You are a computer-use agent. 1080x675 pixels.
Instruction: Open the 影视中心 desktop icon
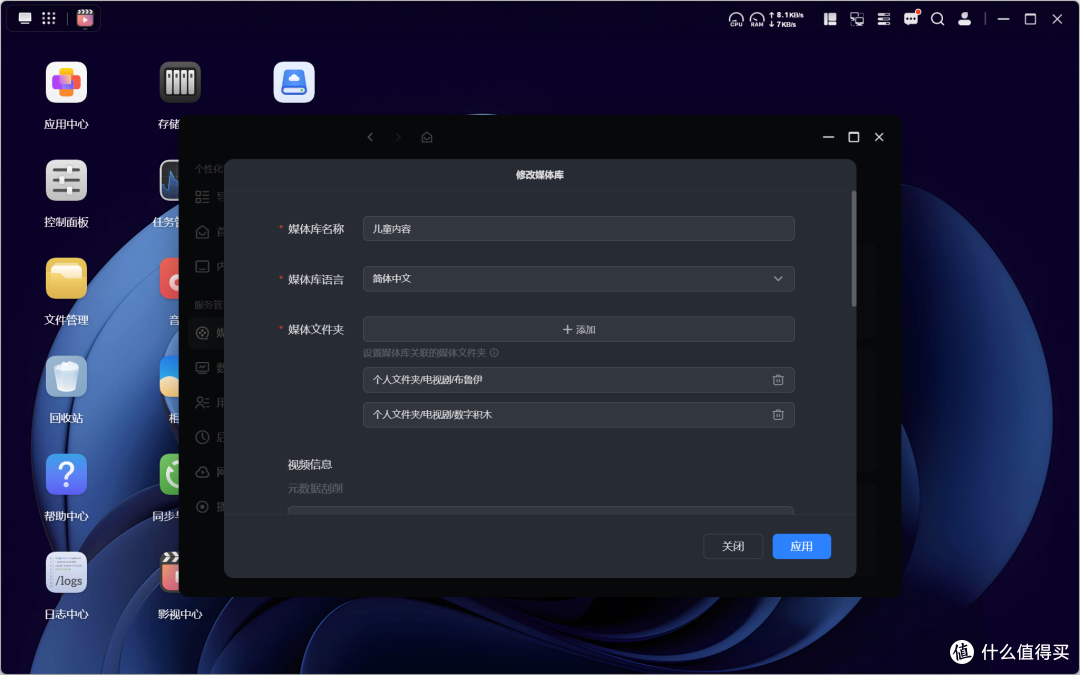[169, 572]
